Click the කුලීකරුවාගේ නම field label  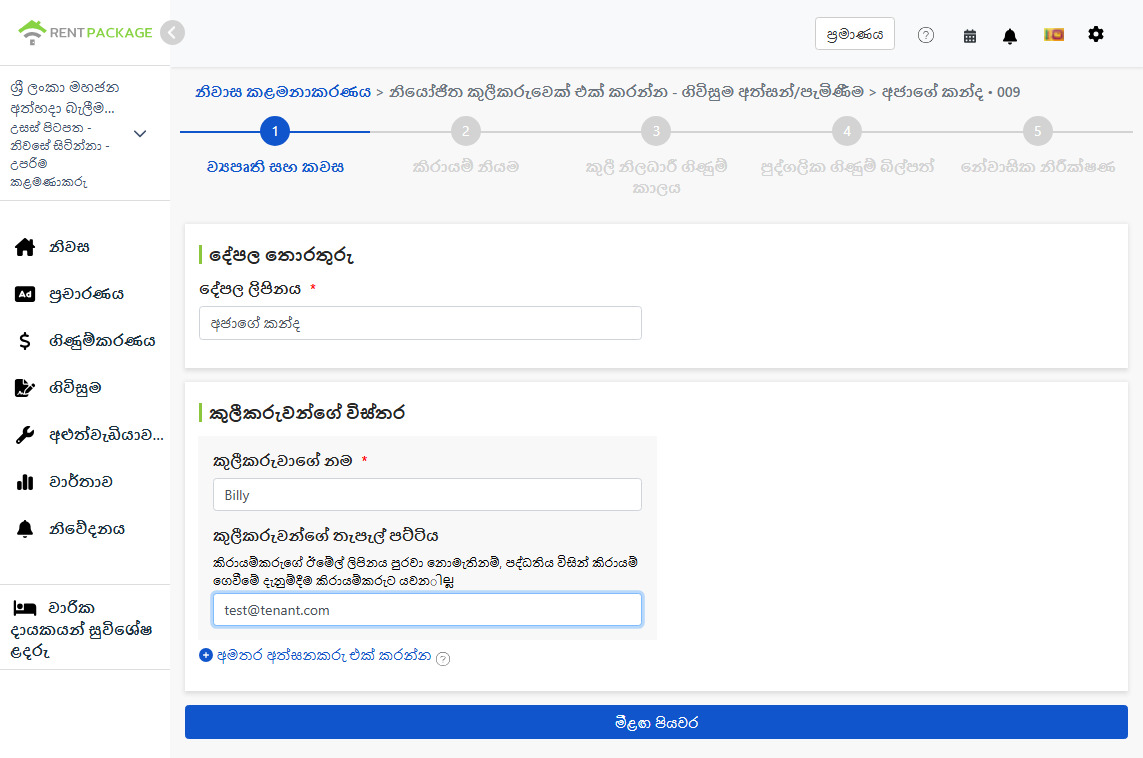click(283, 461)
